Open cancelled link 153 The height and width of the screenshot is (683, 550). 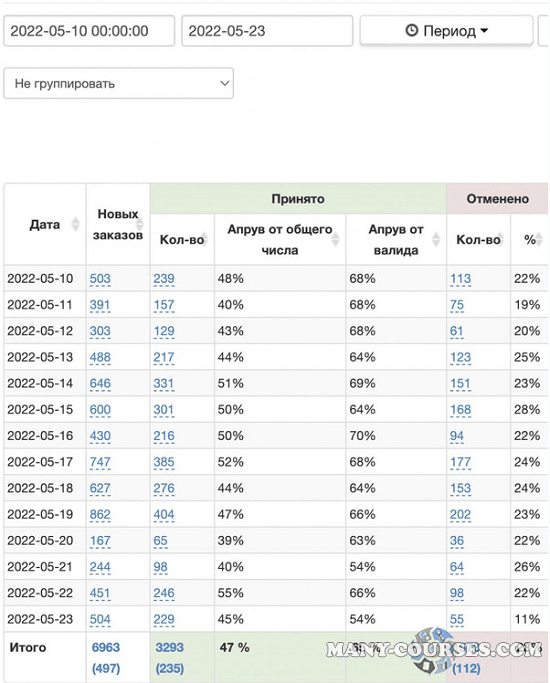[x=460, y=488]
